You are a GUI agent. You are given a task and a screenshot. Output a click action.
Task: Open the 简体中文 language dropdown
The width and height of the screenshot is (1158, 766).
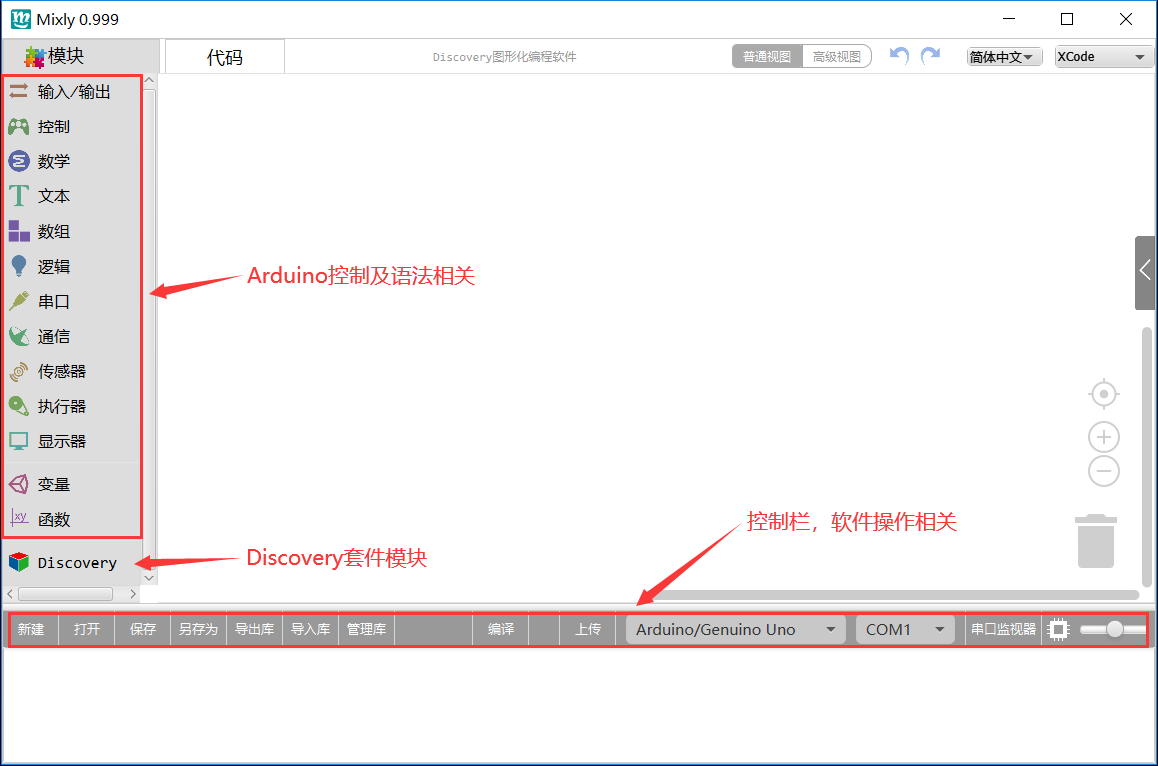(1004, 57)
